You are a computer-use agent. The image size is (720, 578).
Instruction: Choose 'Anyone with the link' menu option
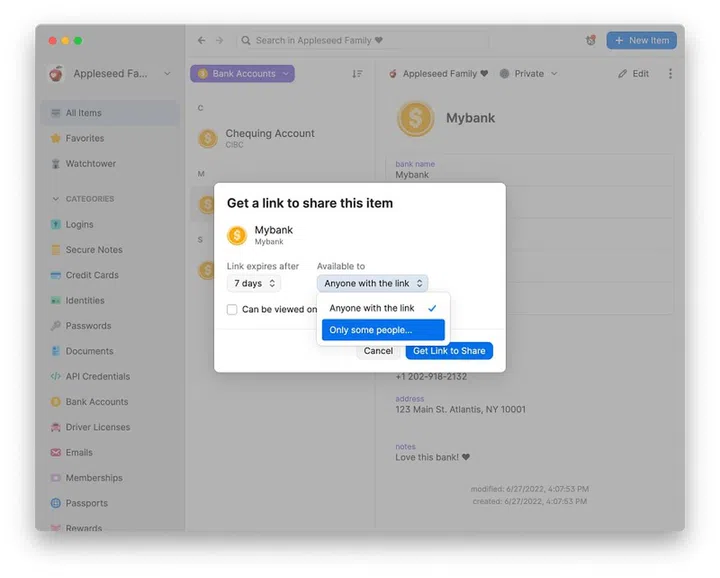click(x=383, y=308)
